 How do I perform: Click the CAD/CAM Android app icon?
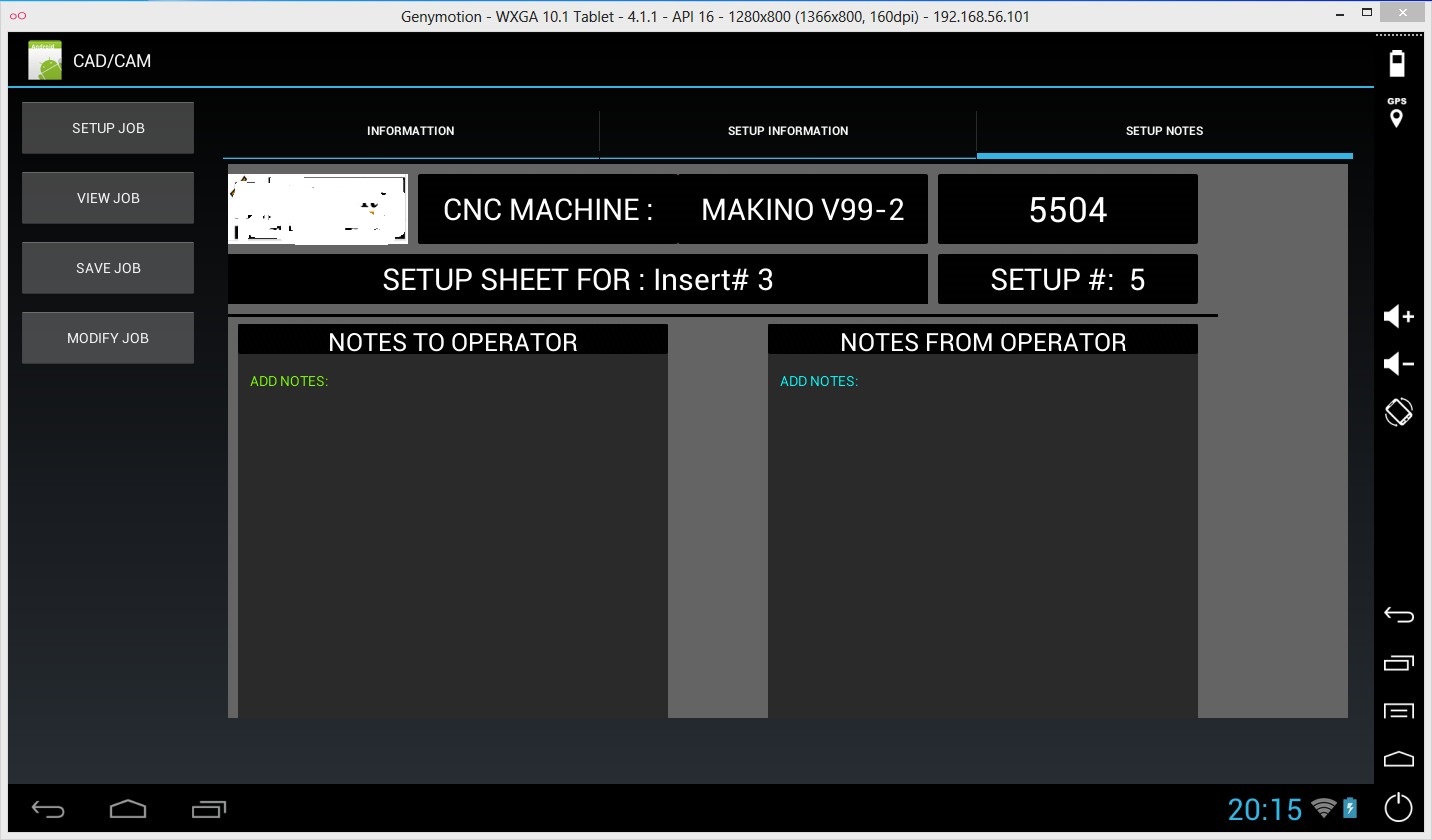(x=45, y=61)
